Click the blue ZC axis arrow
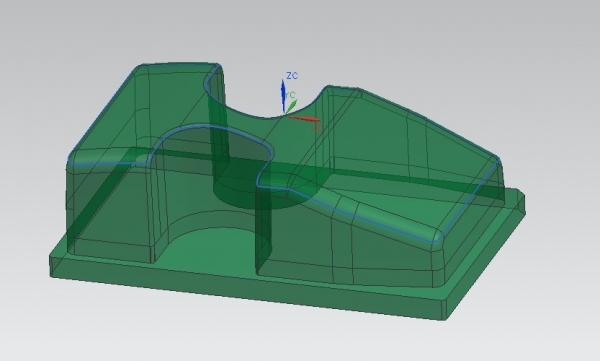Viewport: 600px width, 361px height. click(x=284, y=96)
